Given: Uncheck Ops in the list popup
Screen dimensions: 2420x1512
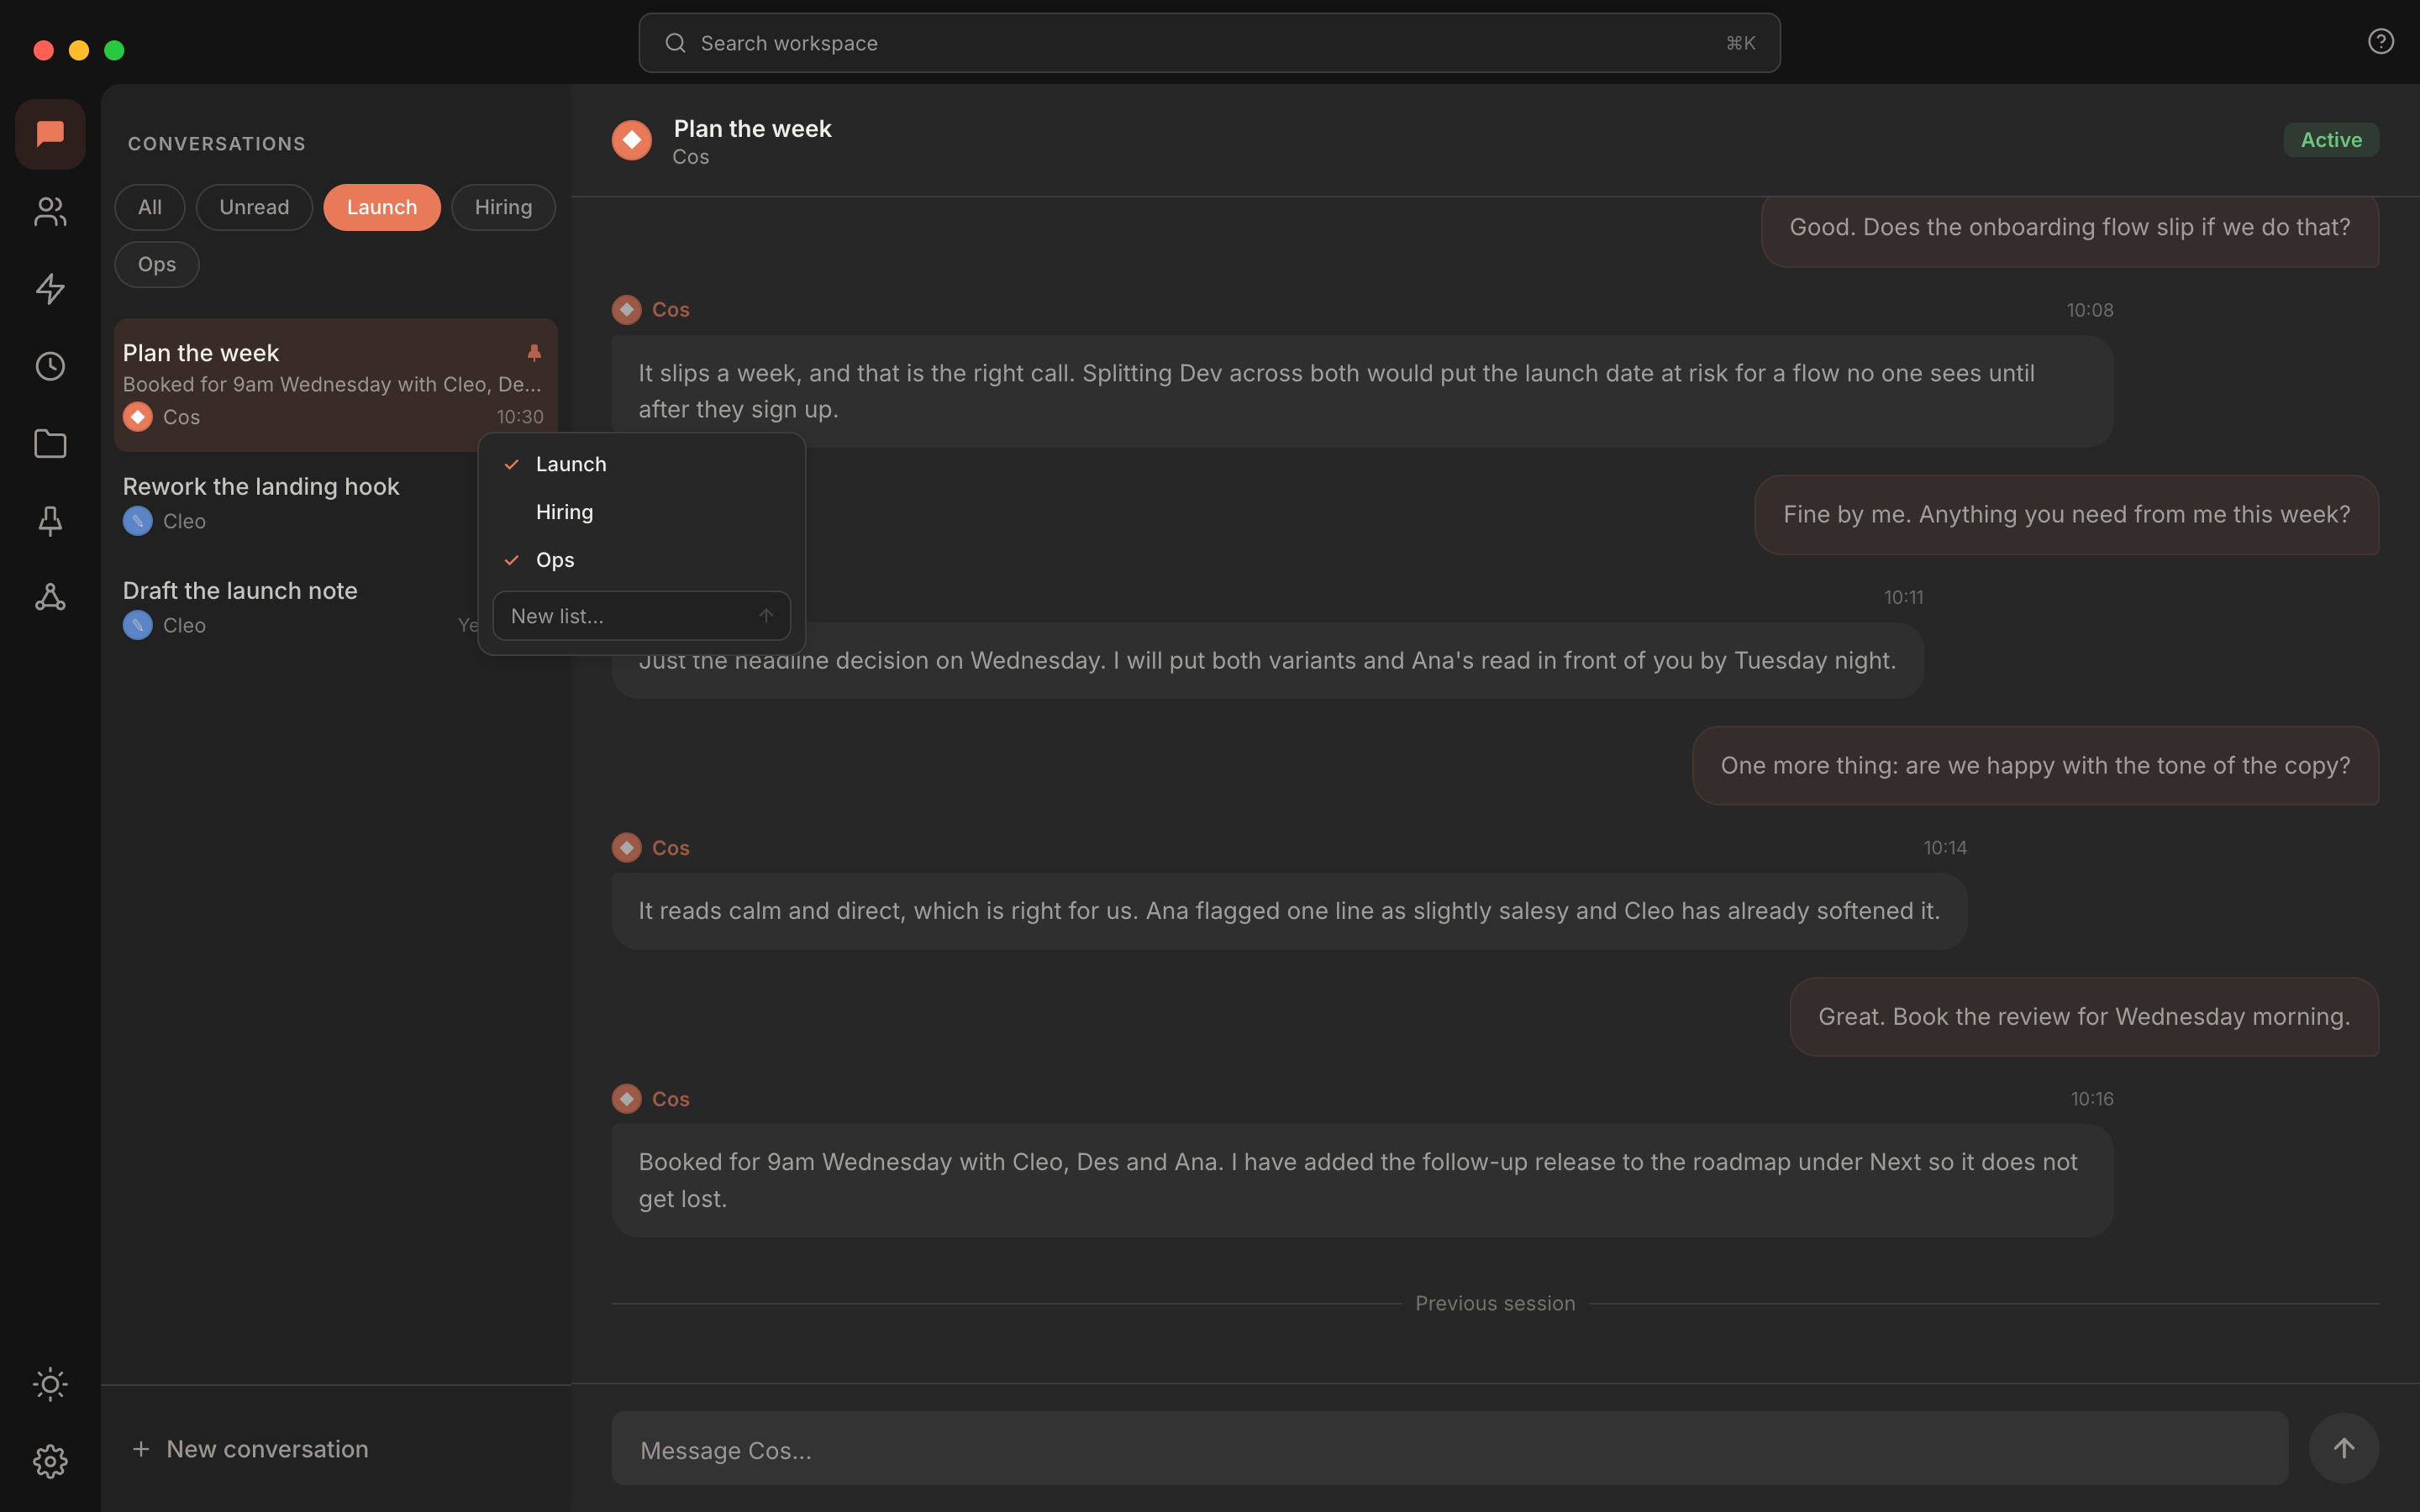Looking at the screenshot, I should (642, 560).
